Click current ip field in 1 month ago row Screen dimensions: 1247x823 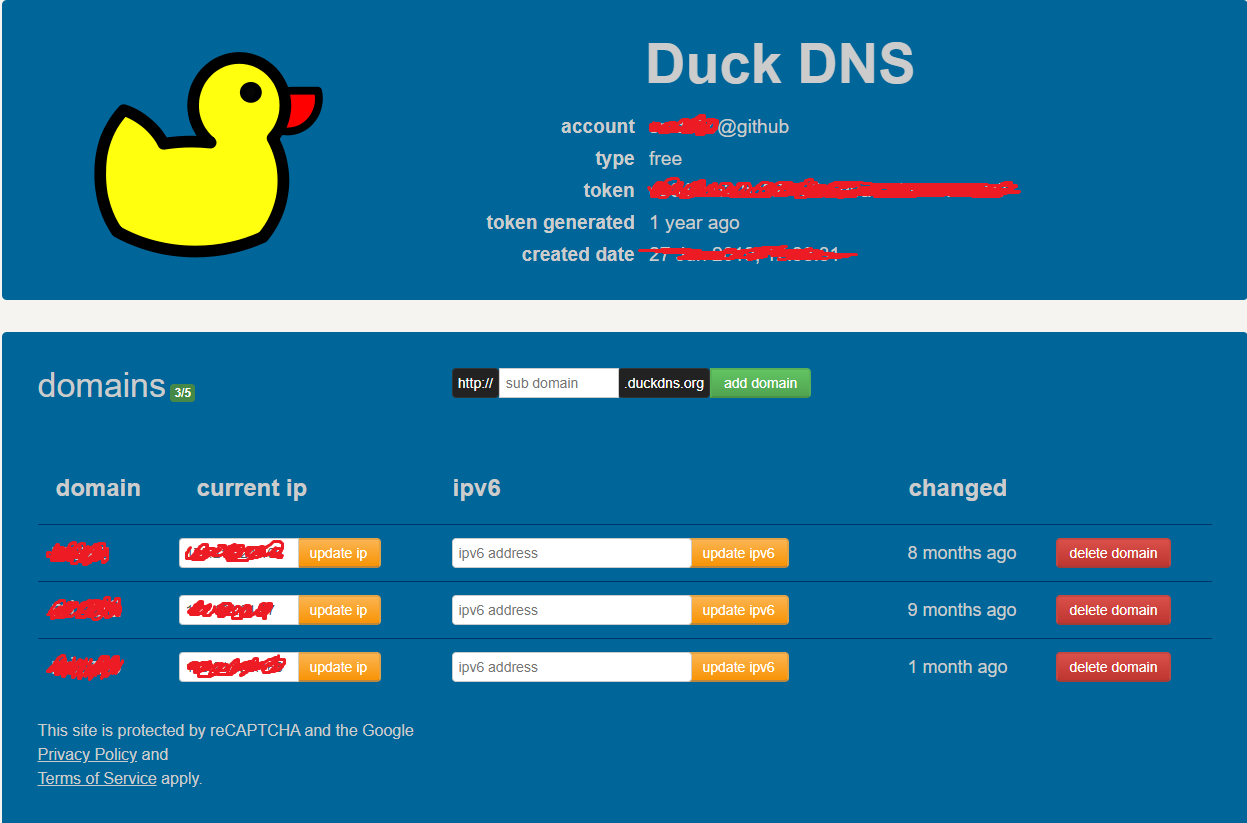239,667
